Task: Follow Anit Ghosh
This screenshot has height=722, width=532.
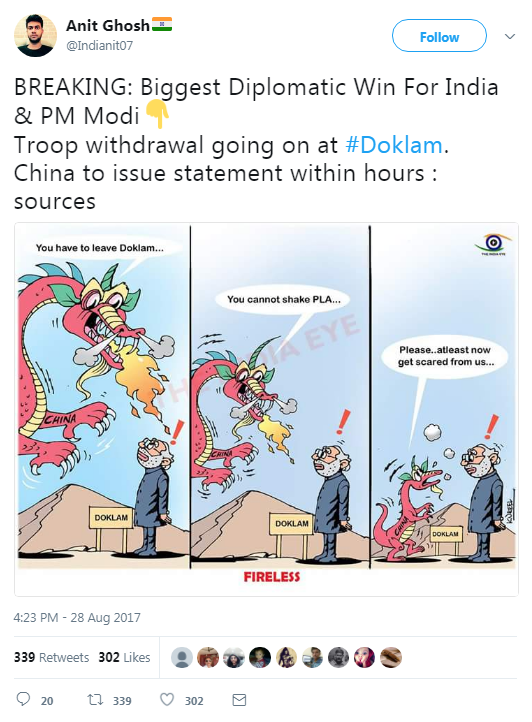Action: [x=439, y=36]
